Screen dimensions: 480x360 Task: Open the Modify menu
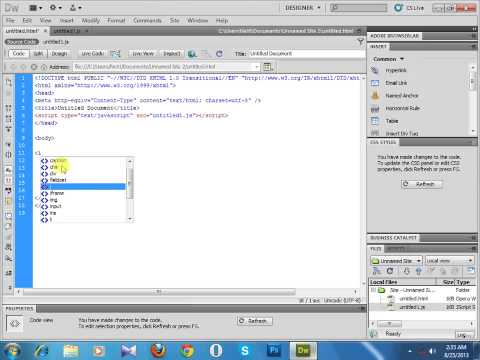90,21
